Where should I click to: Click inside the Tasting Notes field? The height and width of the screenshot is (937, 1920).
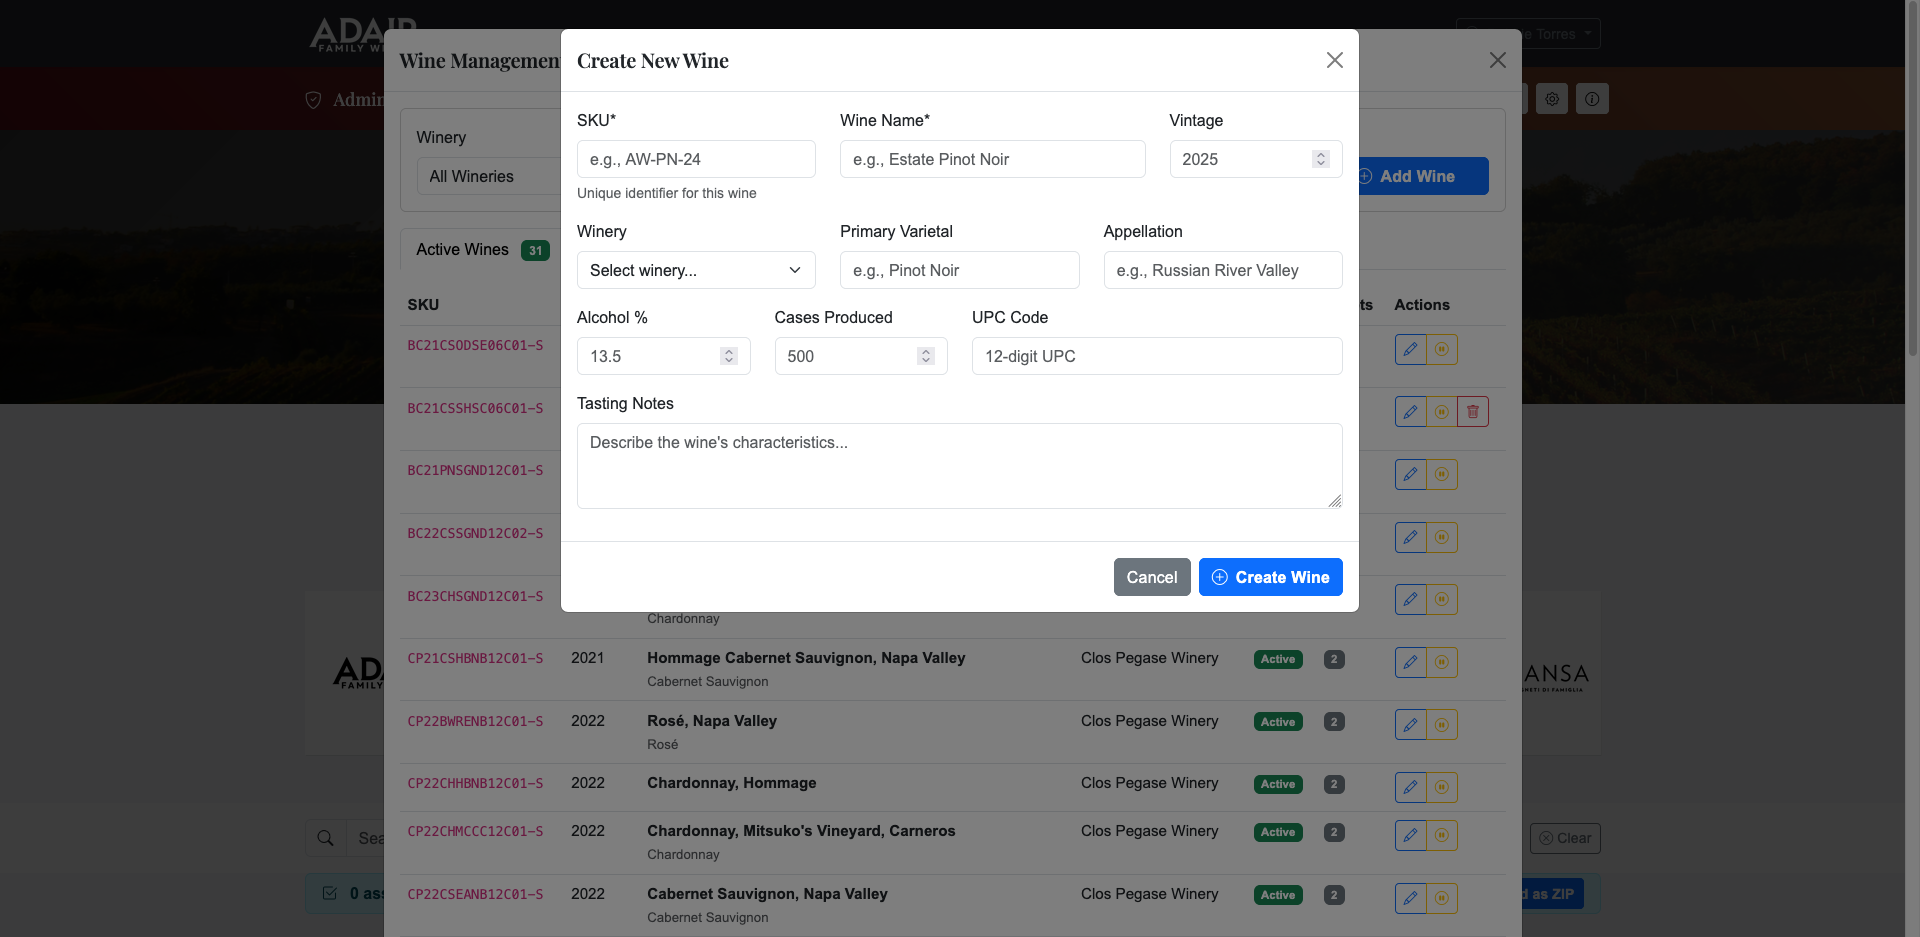[959, 465]
